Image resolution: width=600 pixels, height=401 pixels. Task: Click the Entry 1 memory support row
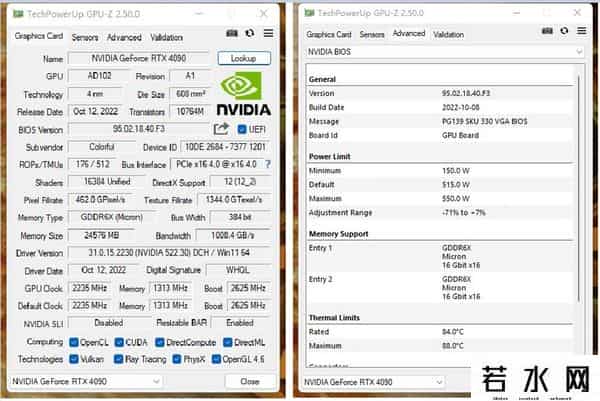[x=440, y=256]
